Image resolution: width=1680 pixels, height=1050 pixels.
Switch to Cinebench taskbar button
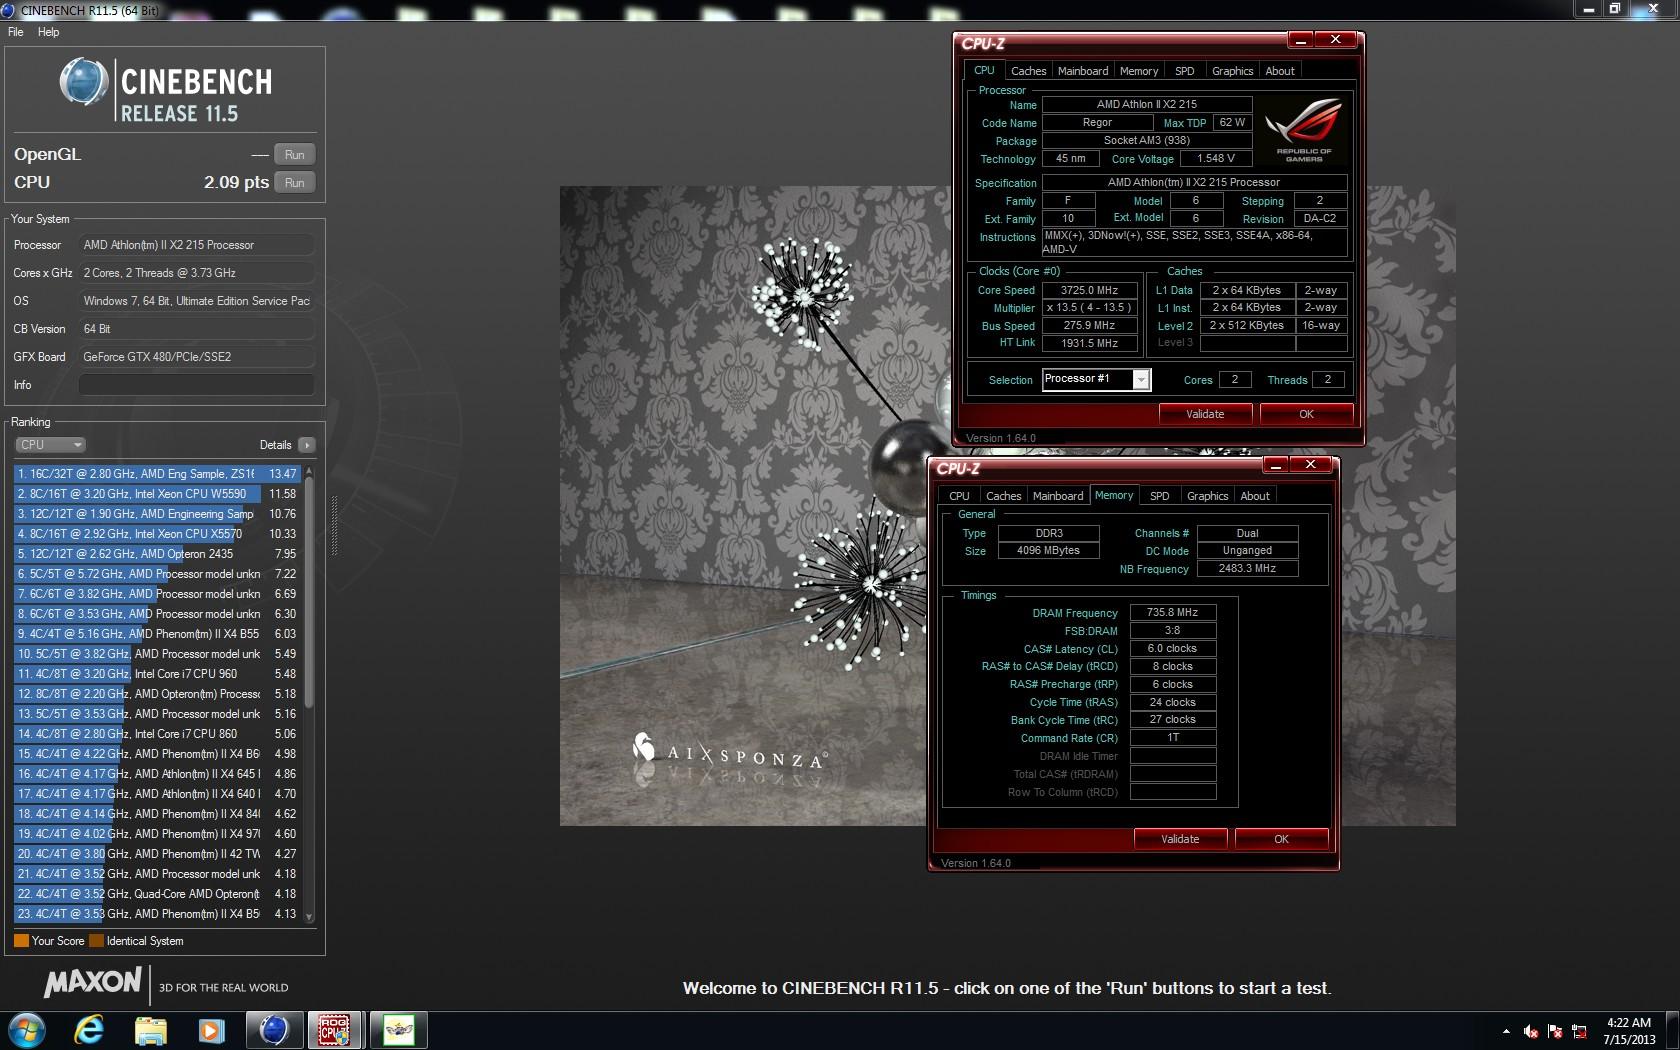pos(274,1030)
